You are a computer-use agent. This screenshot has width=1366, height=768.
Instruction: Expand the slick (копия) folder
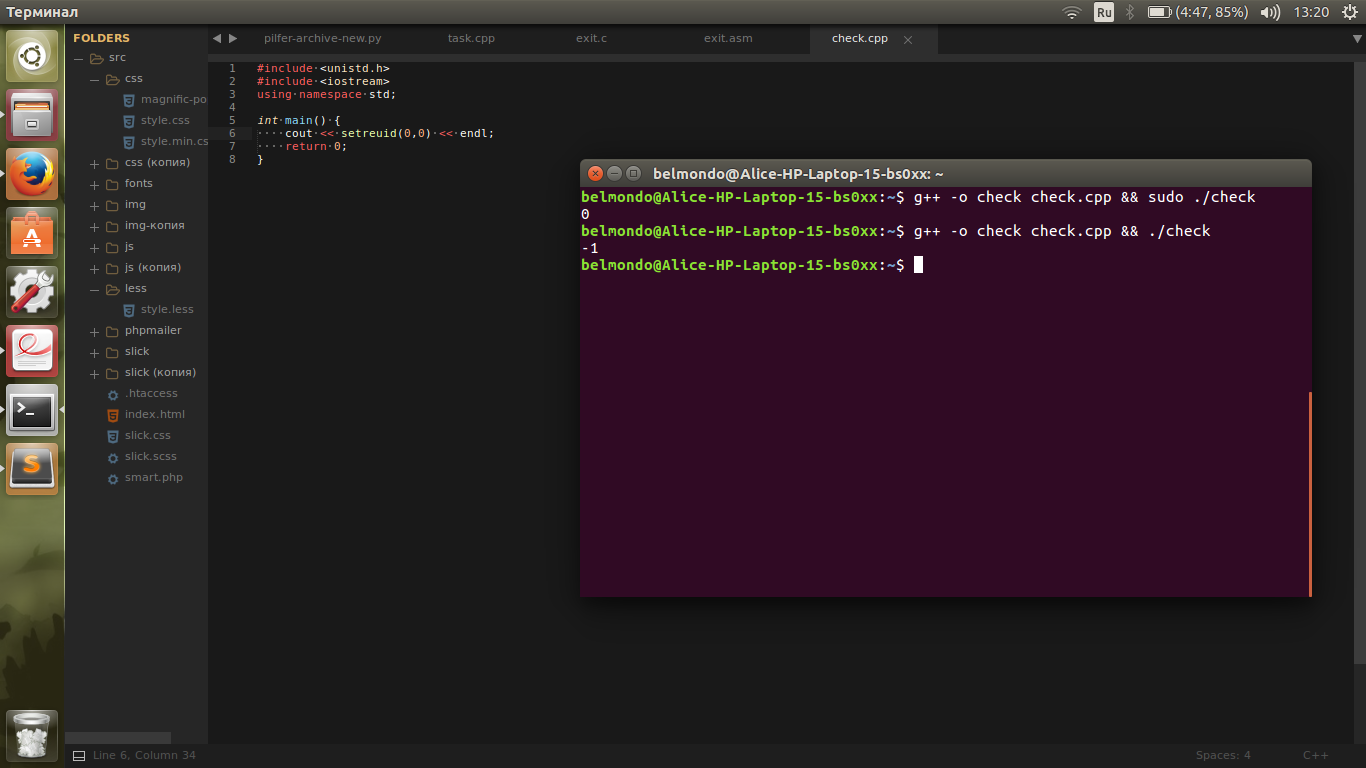coord(94,373)
